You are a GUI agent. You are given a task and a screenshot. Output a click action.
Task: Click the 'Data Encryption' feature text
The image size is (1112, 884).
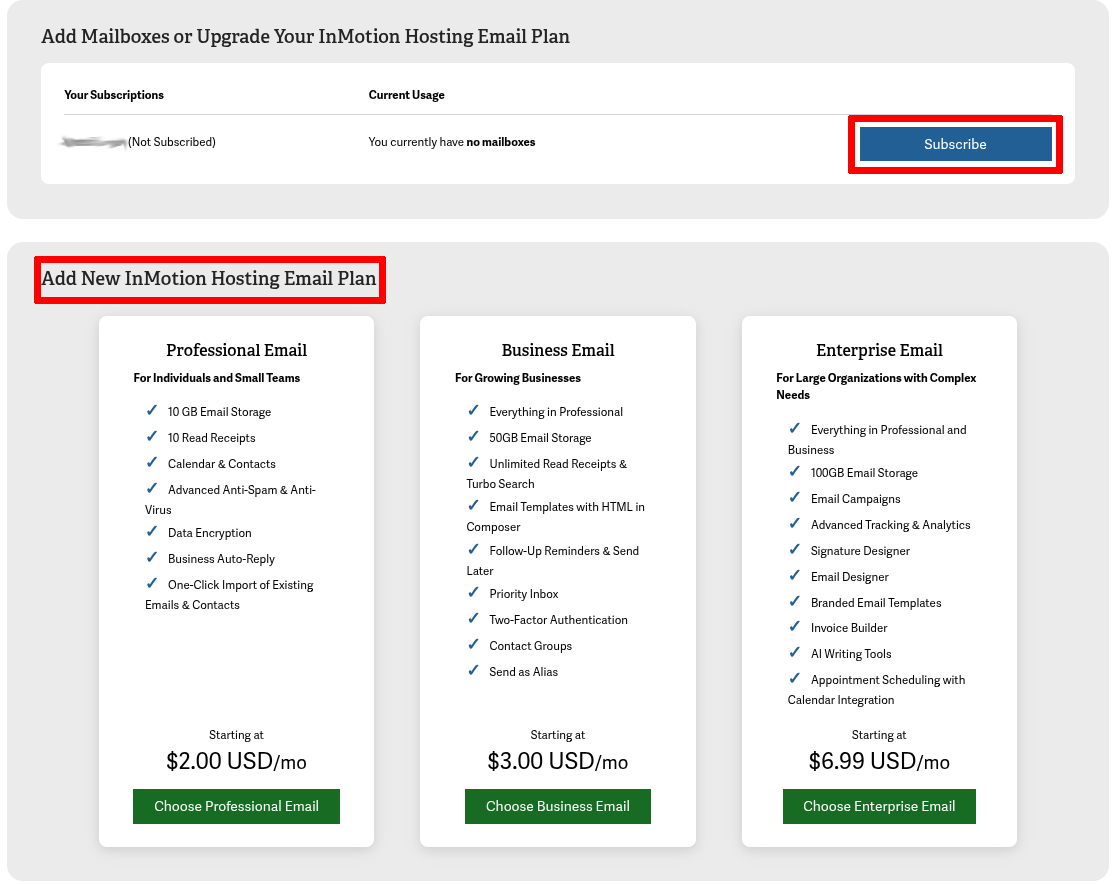click(x=209, y=533)
